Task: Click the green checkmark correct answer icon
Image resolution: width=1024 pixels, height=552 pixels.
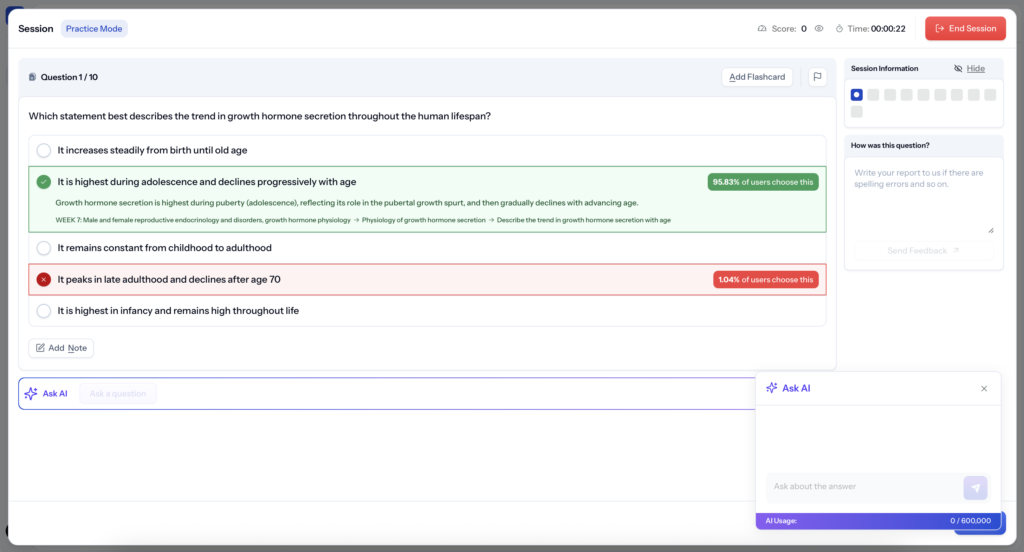Action: pyautogui.click(x=44, y=182)
